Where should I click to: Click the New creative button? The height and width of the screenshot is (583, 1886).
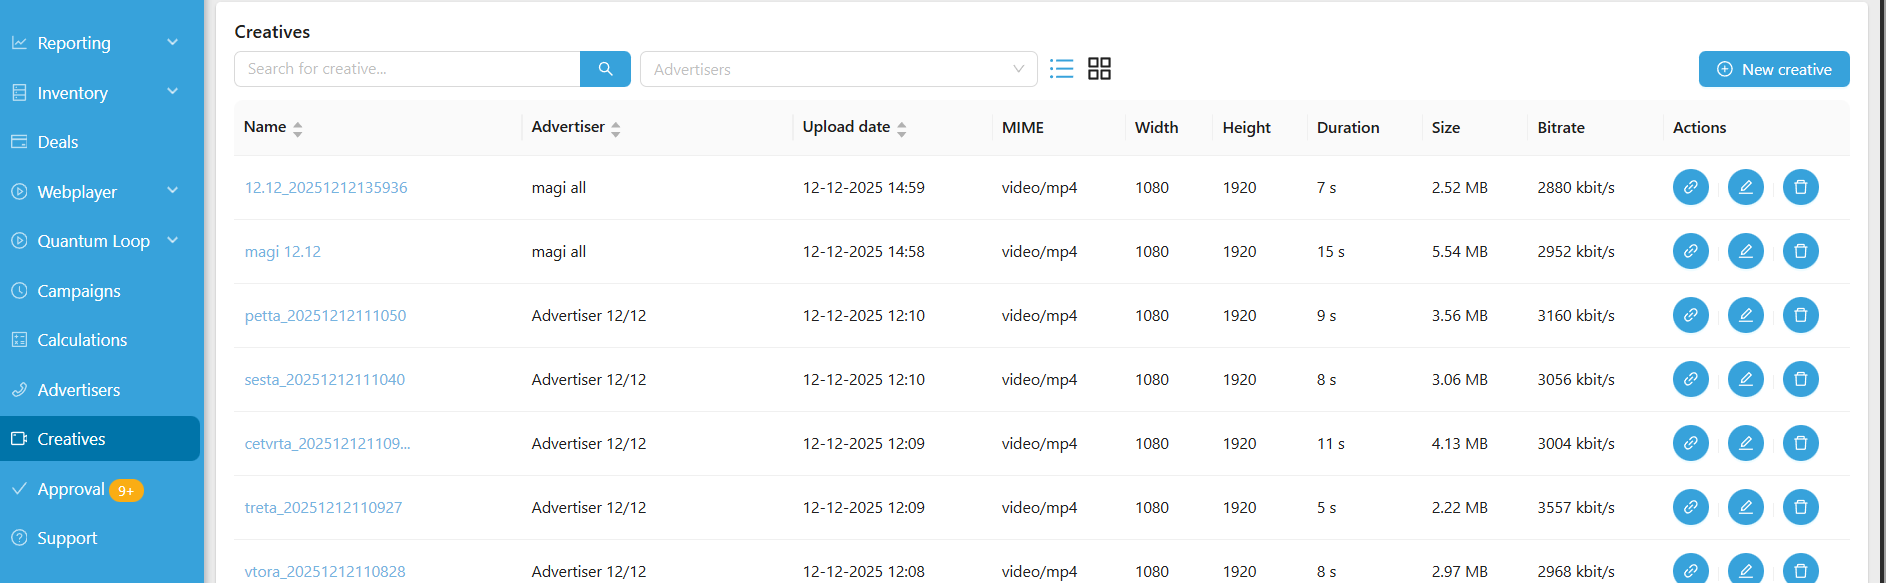tap(1773, 69)
